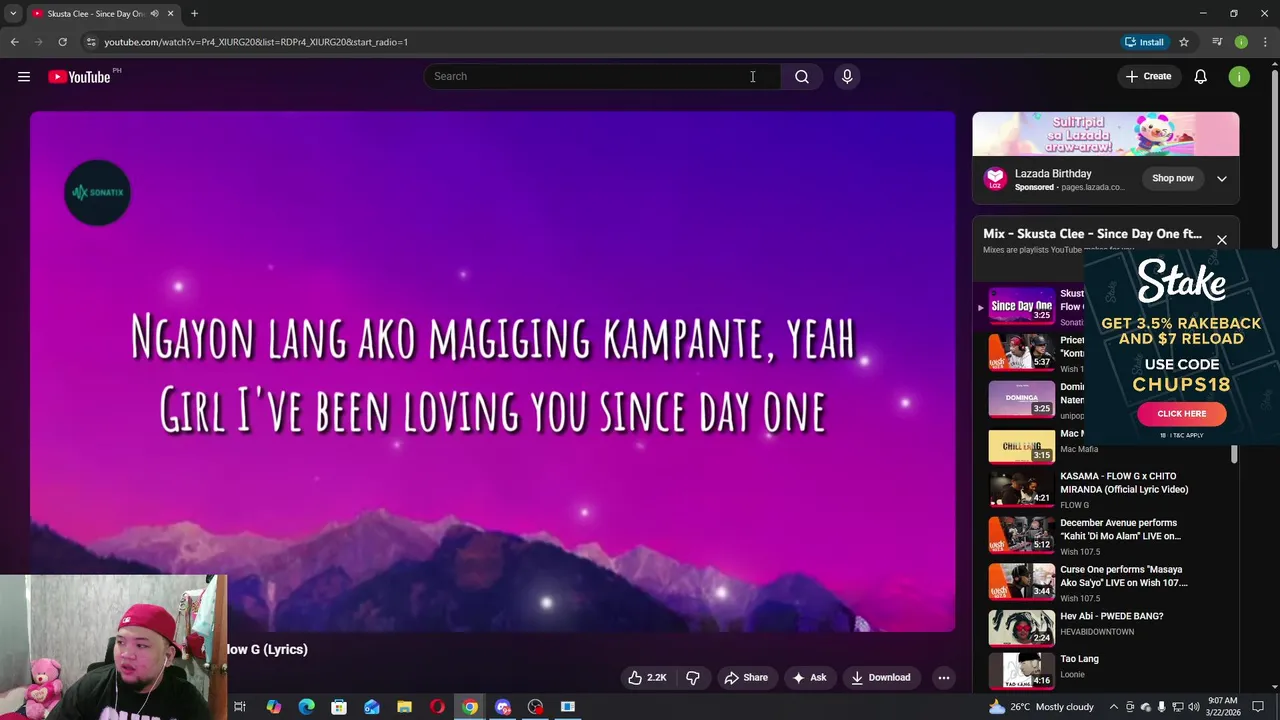
Task: Expand Lazada Birthday ad options chevron
Action: coord(1221,178)
